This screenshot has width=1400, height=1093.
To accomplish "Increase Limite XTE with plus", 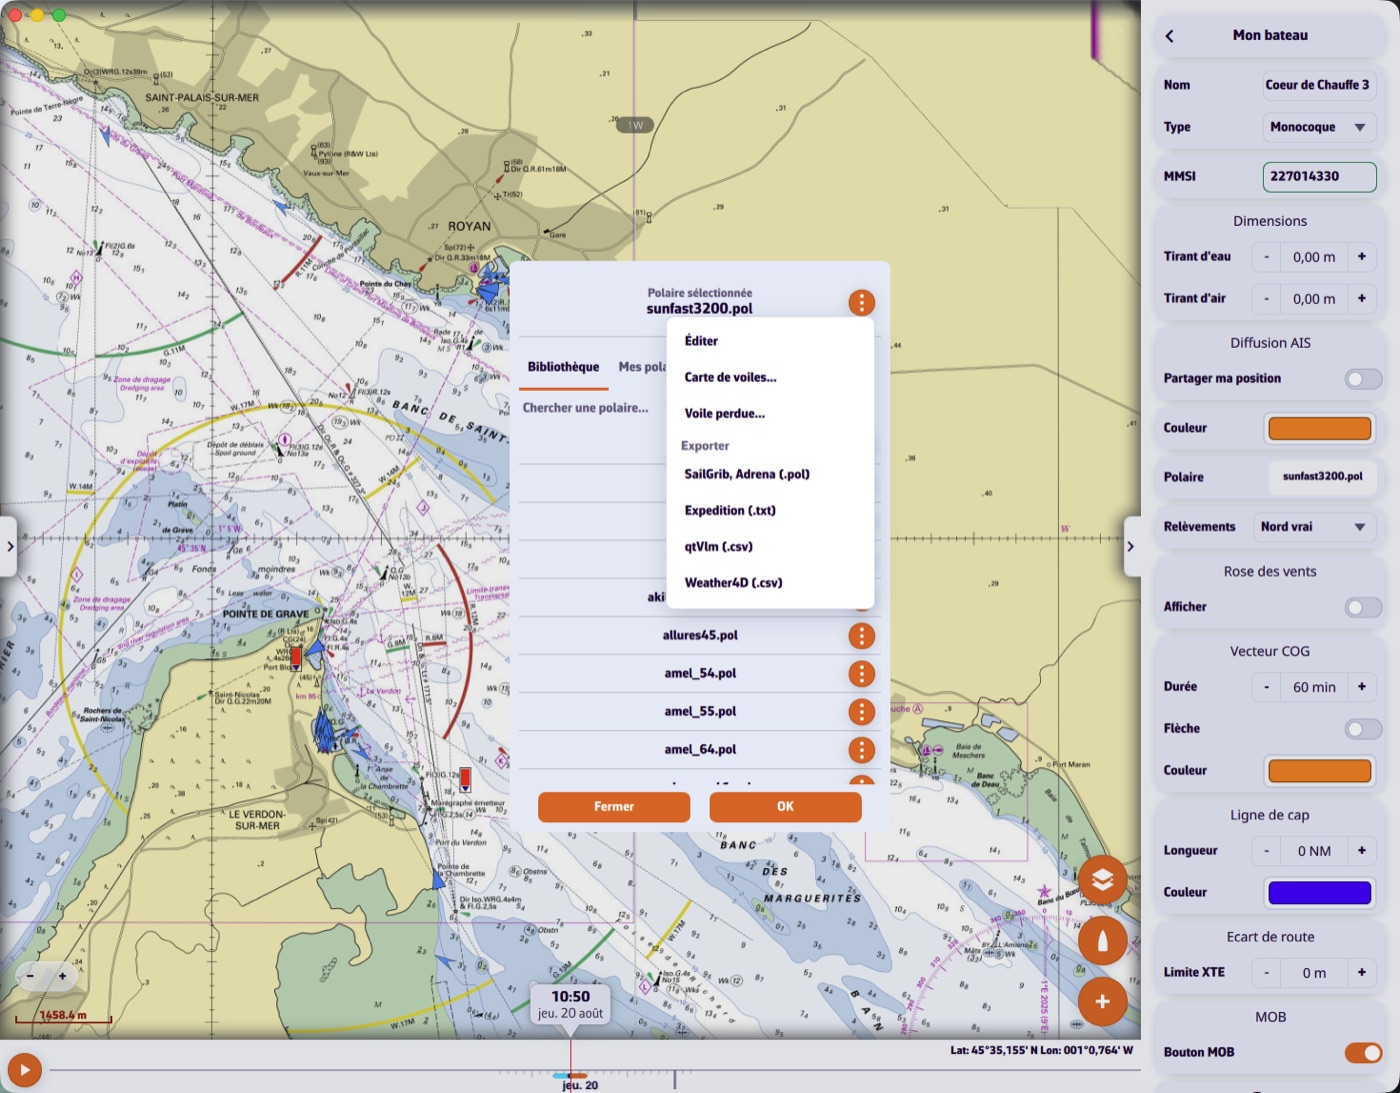I will click(1361, 973).
